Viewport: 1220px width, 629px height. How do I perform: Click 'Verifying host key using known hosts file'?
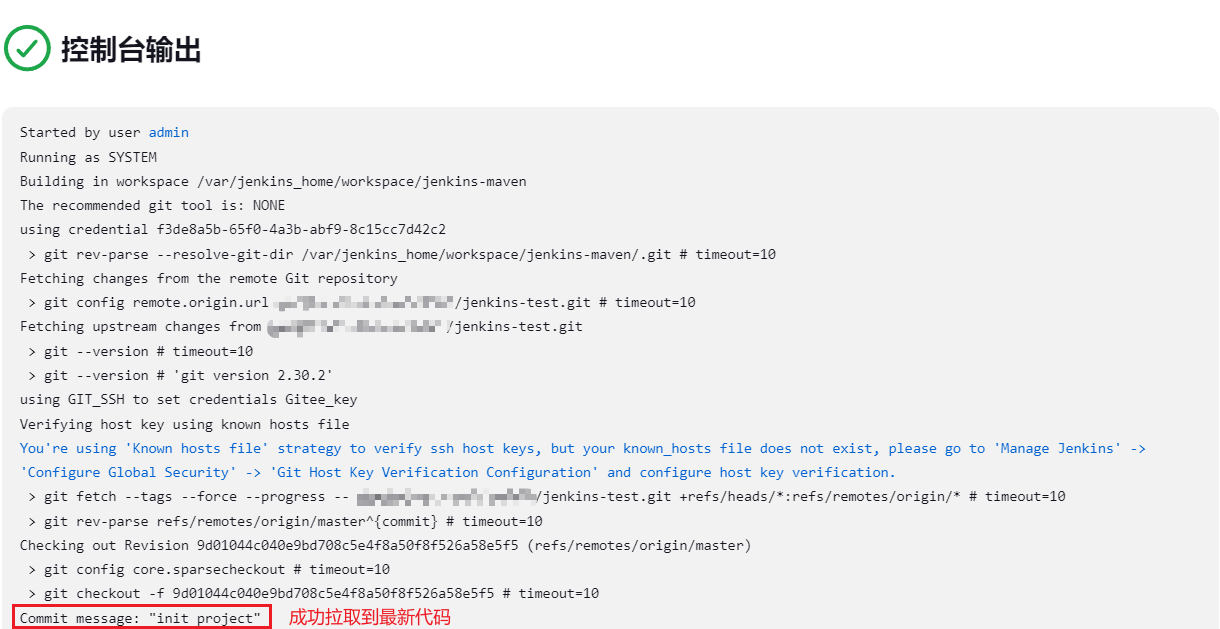(185, 424)
